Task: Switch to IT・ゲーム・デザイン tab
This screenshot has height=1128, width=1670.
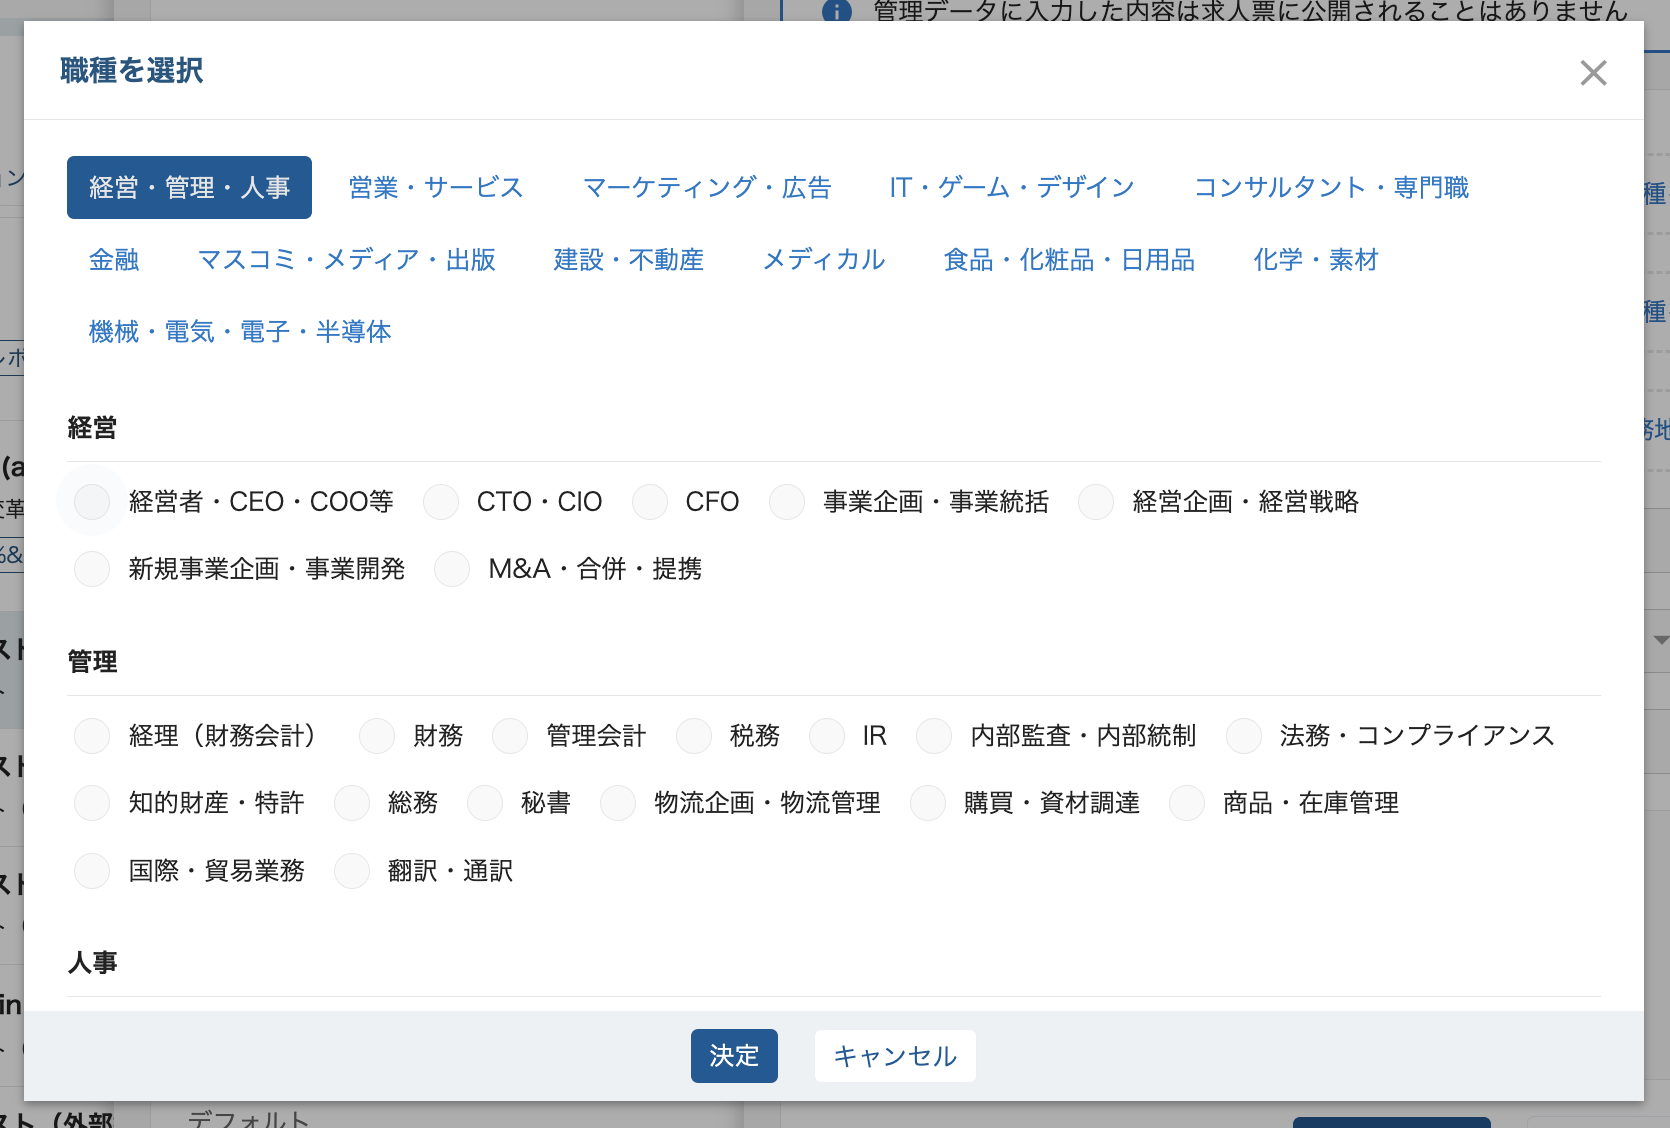Action: (x=1012, y=187)
